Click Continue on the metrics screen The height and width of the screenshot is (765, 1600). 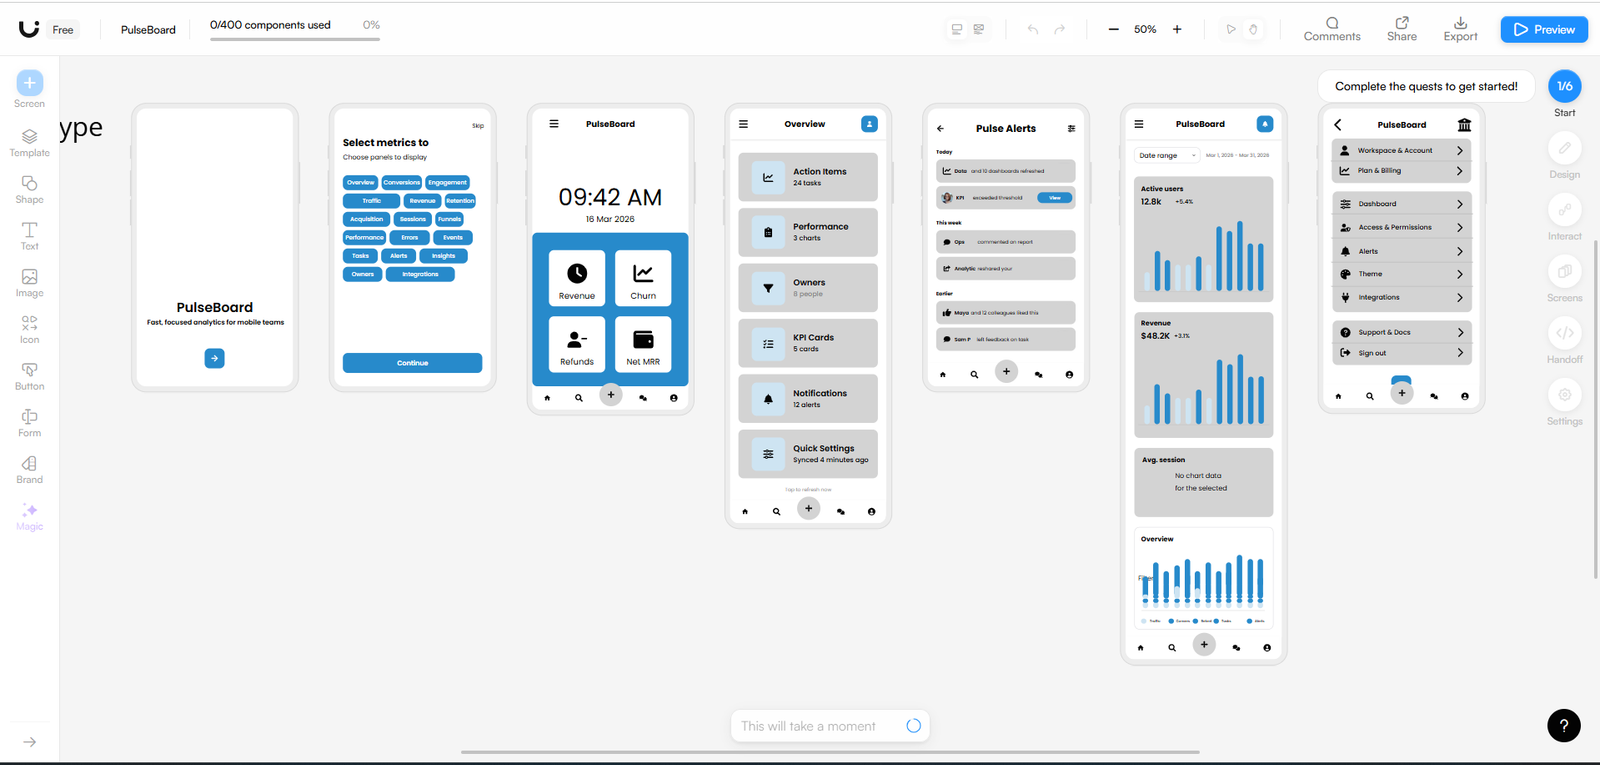[412, 363]
